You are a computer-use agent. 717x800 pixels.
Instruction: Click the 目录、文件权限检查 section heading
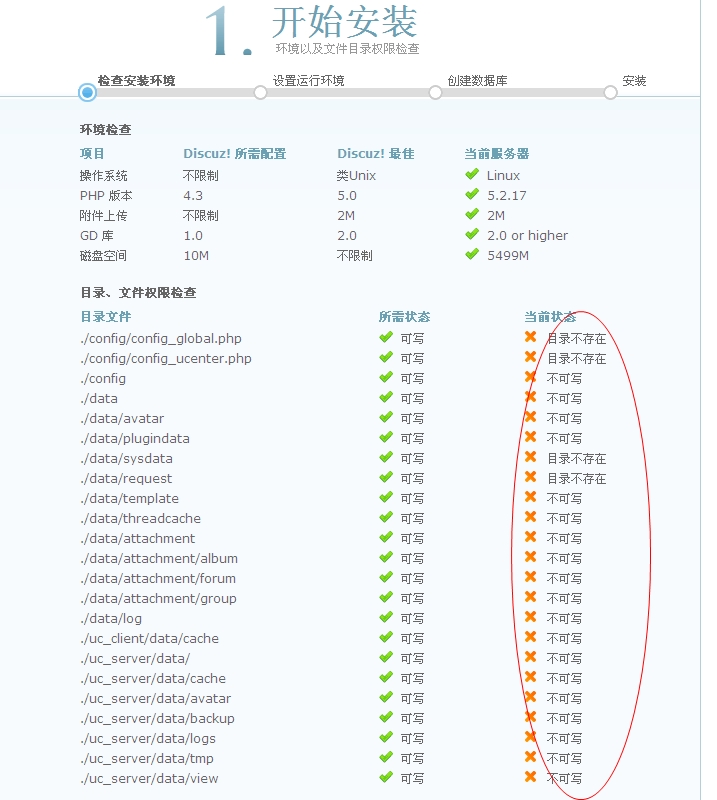tap(138, 293)
